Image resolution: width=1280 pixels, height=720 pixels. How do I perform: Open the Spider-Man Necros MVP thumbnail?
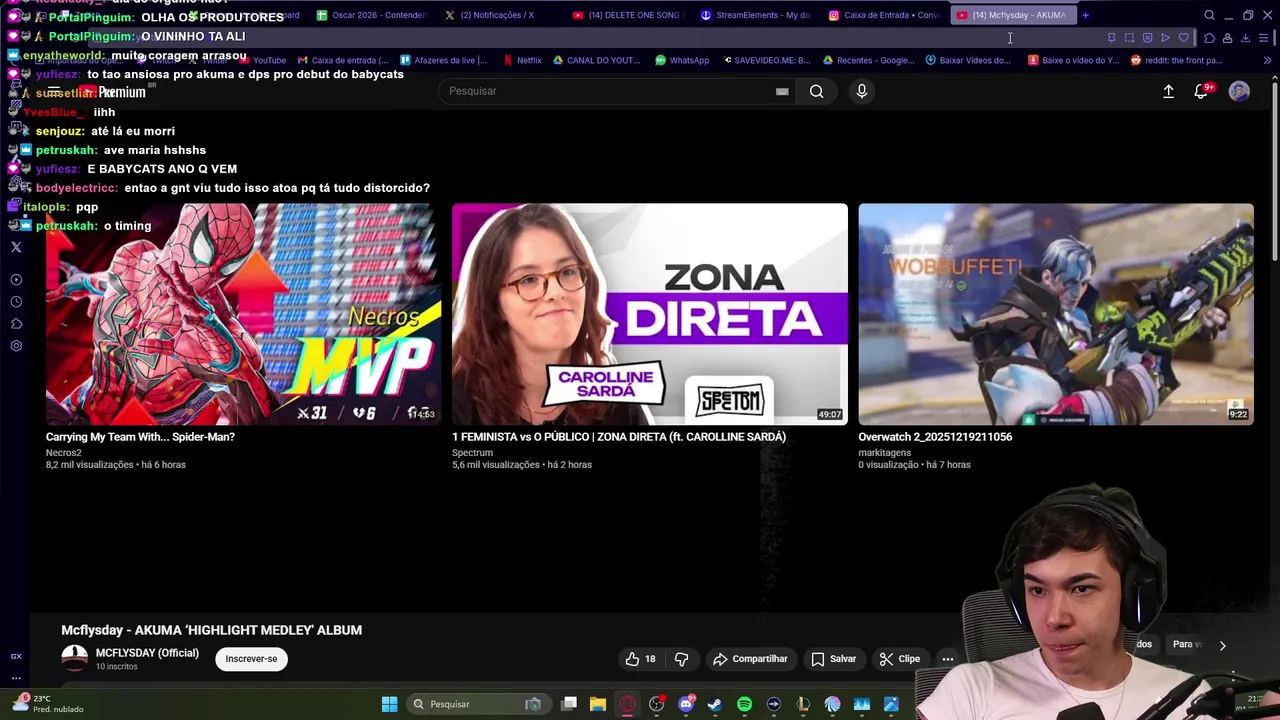tap(243, 314)
